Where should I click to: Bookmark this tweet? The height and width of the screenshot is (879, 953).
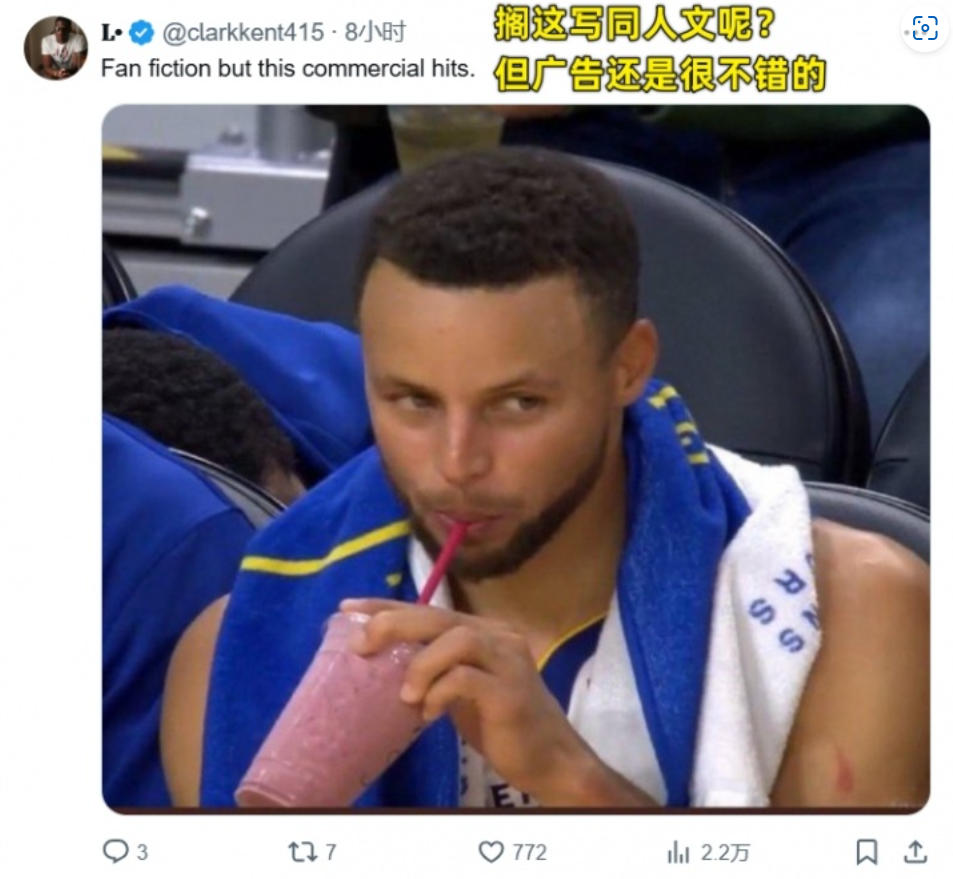pyautogui.click(x=867, y=852)
